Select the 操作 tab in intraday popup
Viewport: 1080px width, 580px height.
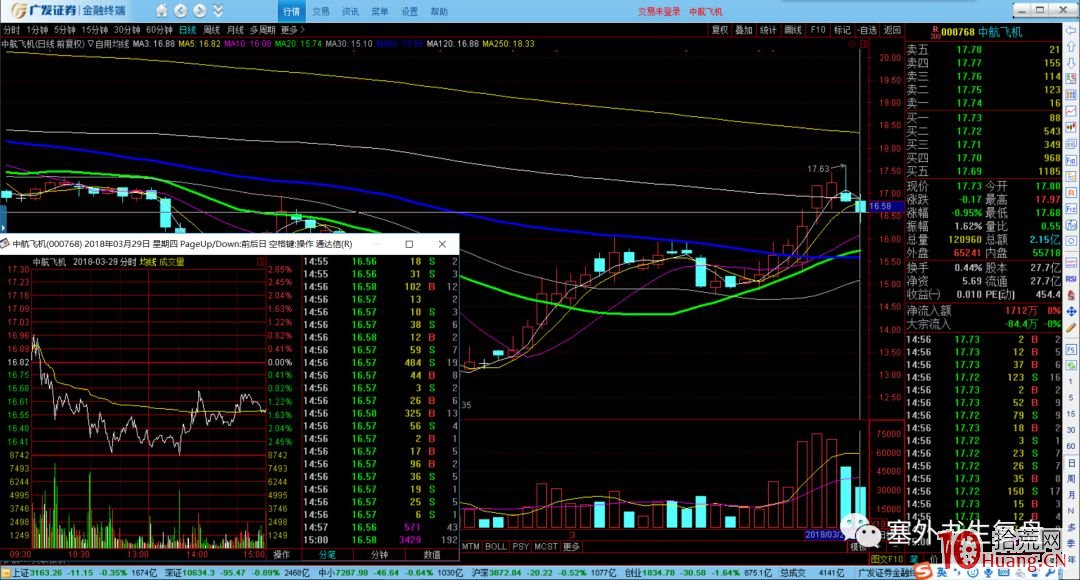pyautogui.click(x=282, y=555)
